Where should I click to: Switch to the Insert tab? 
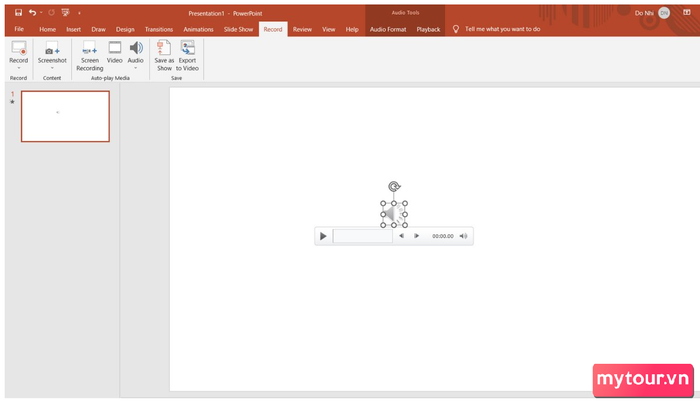click(74, 29)
